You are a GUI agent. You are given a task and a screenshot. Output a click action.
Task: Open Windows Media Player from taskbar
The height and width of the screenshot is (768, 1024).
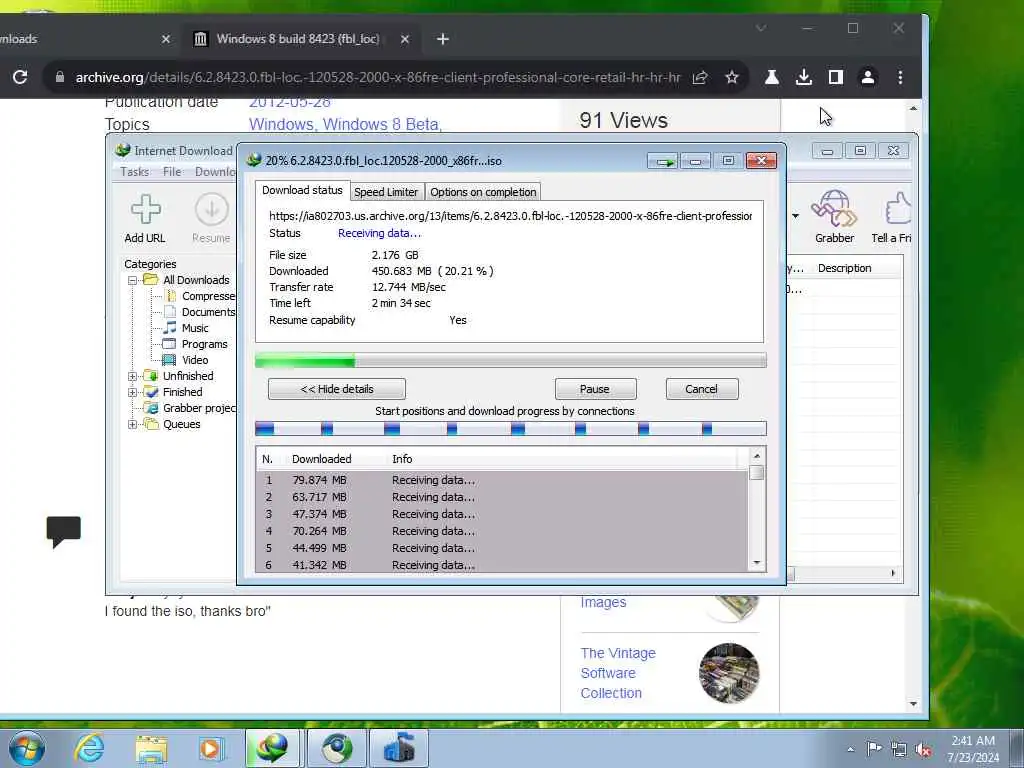click(x=210, y=749)
